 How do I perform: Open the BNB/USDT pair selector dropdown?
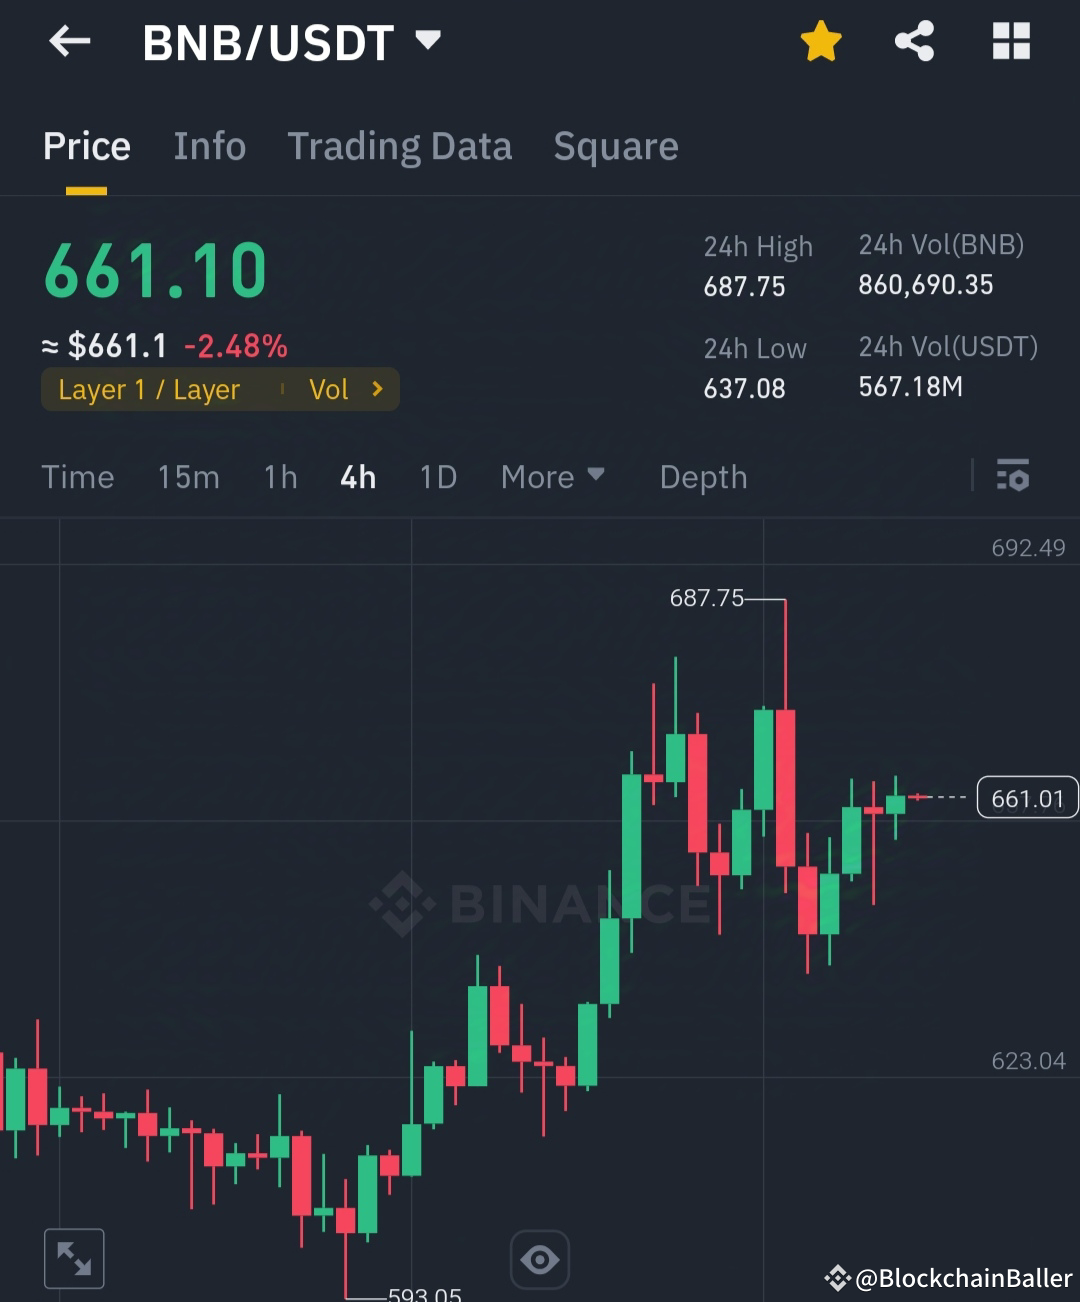428,40
